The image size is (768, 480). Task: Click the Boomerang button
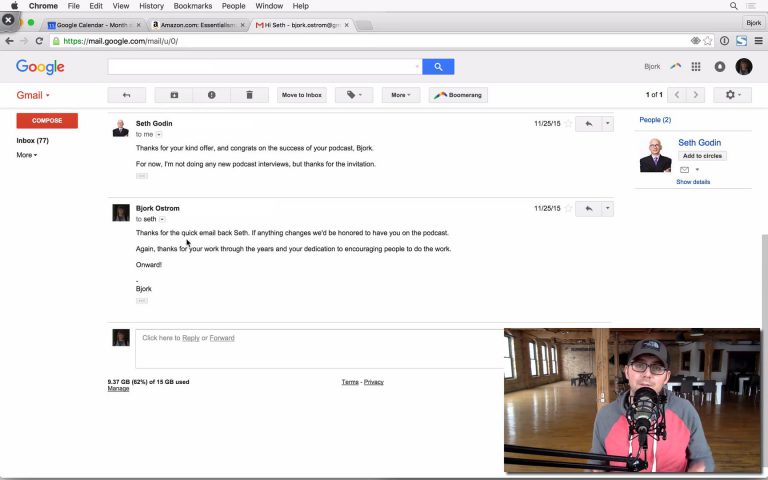click(458, 95)
